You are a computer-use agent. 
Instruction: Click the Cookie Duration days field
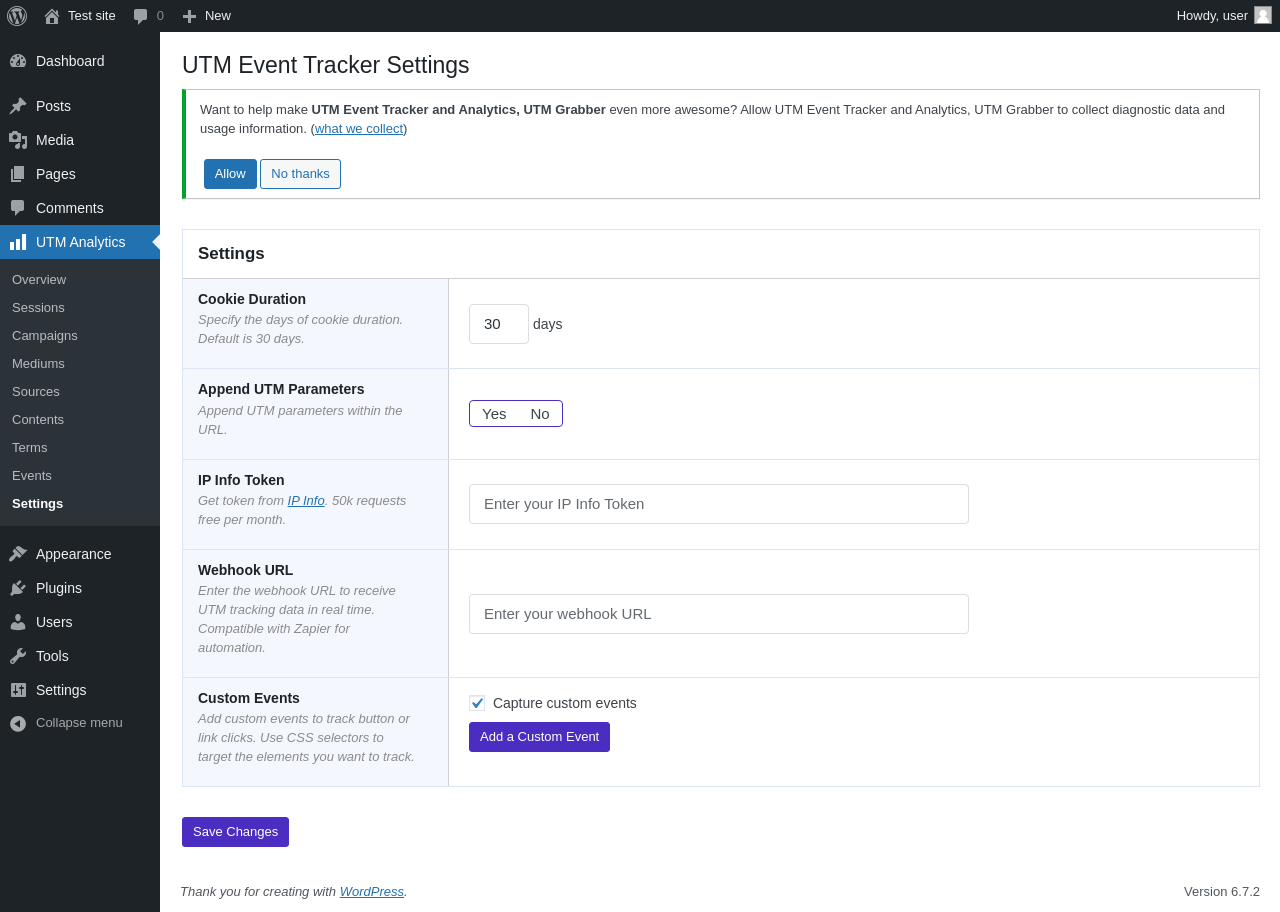499,324
